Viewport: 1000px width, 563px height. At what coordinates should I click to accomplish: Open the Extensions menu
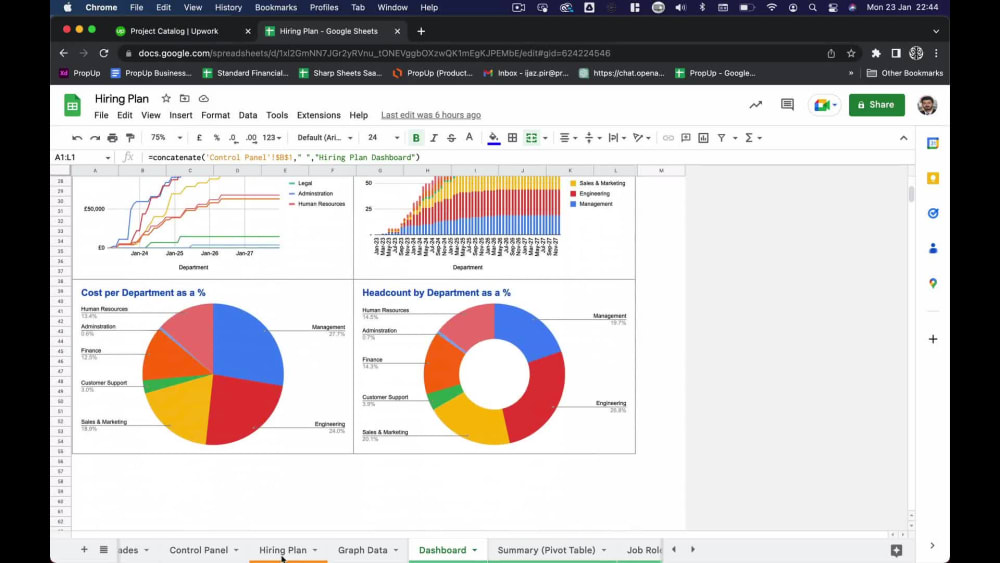click(x=318, y=115)
